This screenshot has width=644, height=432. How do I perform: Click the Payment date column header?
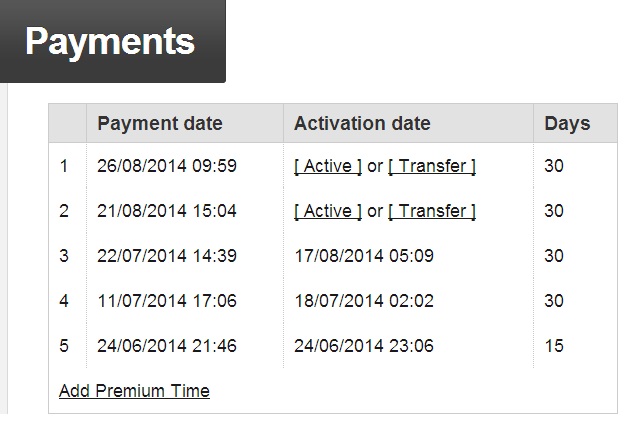coord(160,124)
